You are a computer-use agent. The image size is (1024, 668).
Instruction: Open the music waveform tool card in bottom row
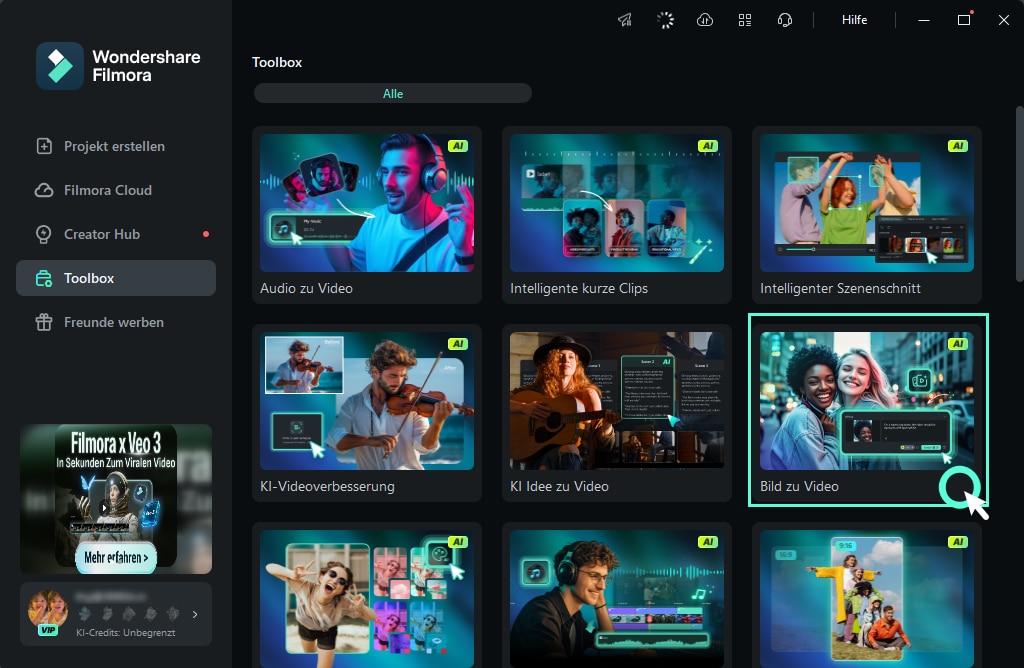point(616,597)
